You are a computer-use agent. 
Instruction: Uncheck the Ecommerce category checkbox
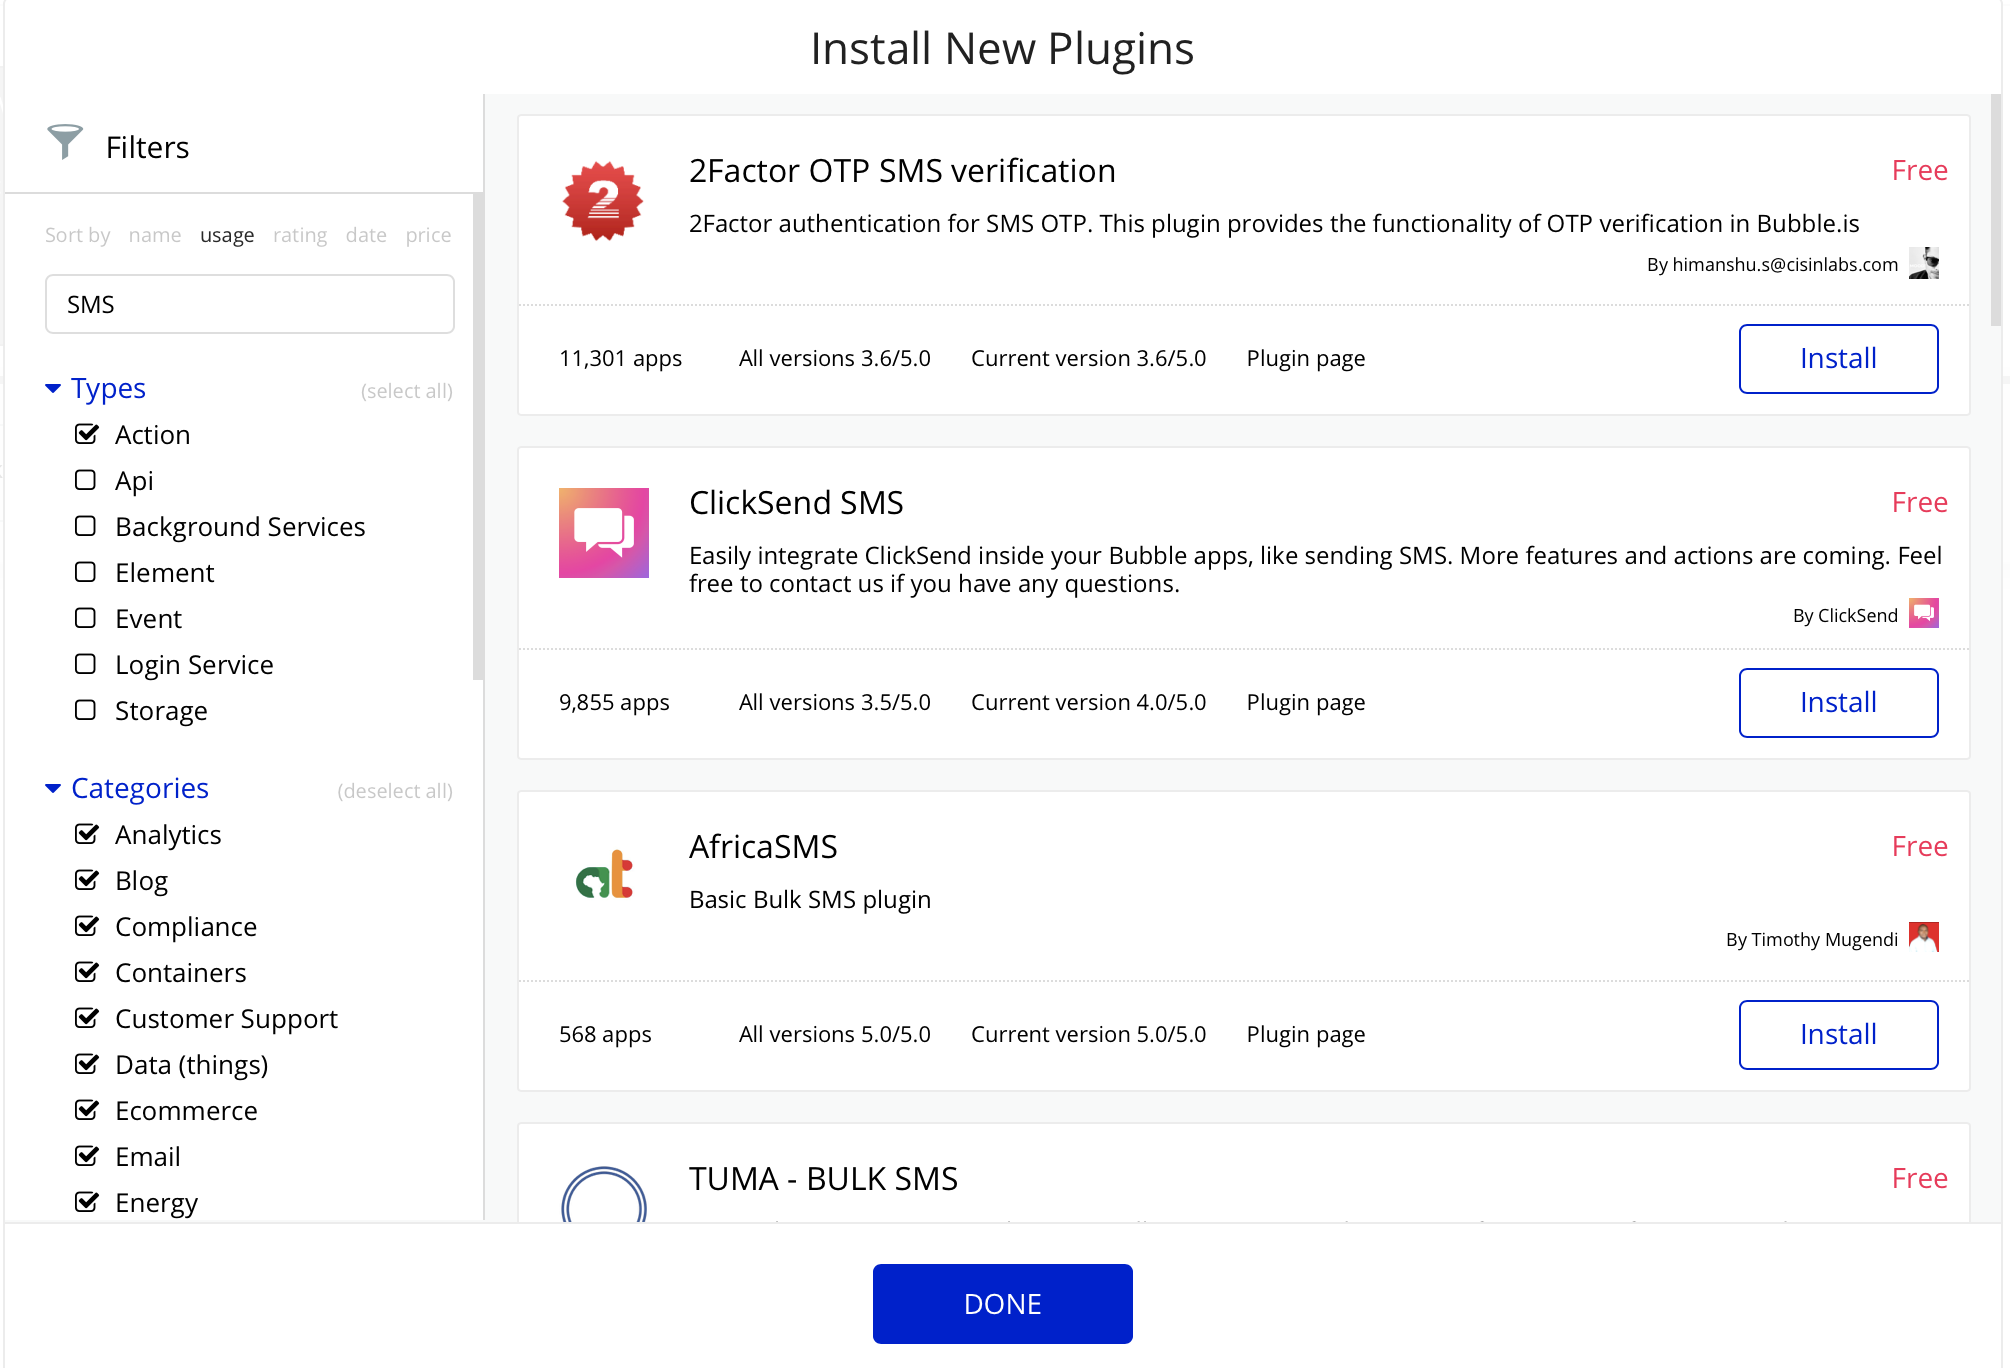point(87,1110)
